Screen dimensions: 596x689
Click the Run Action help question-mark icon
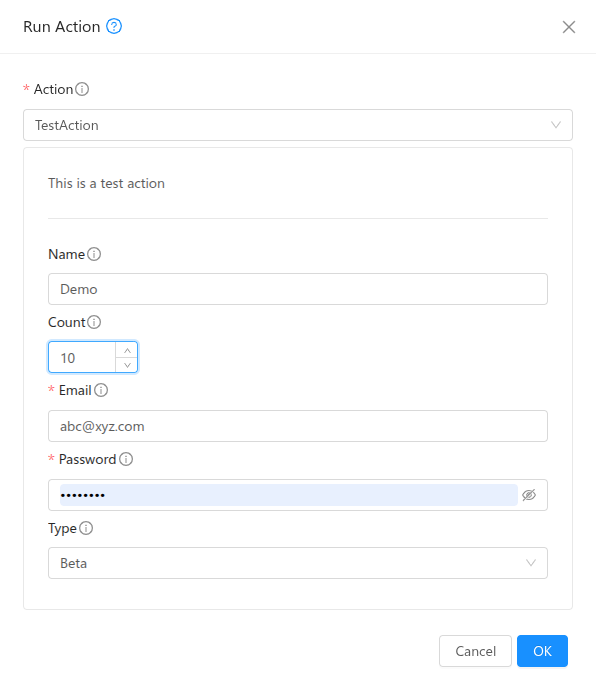[114, 26]
